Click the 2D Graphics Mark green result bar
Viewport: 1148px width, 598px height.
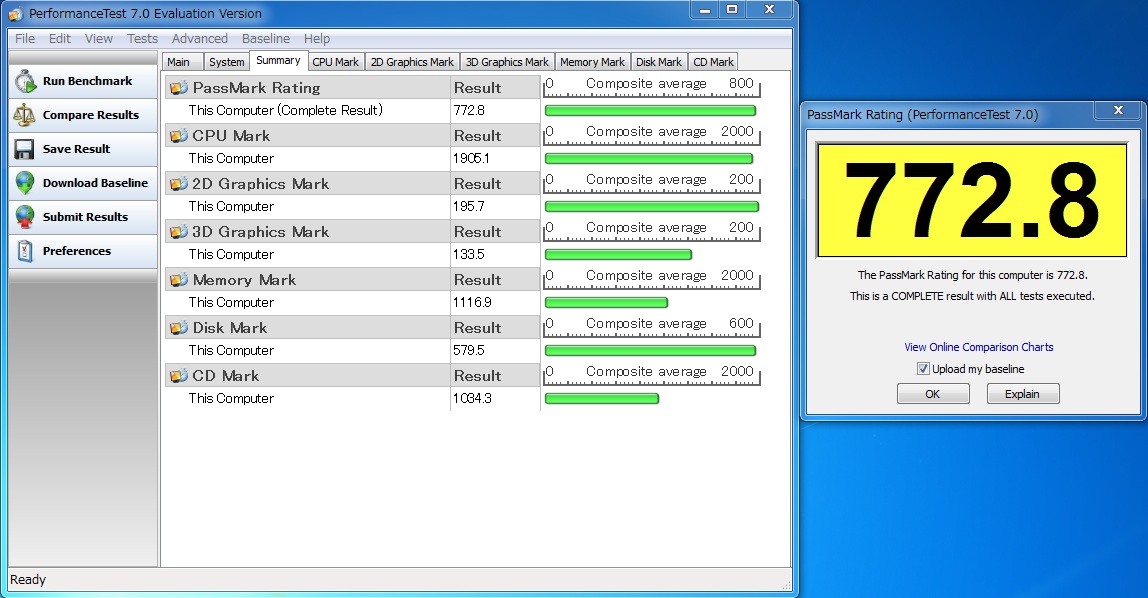[652, 206]
